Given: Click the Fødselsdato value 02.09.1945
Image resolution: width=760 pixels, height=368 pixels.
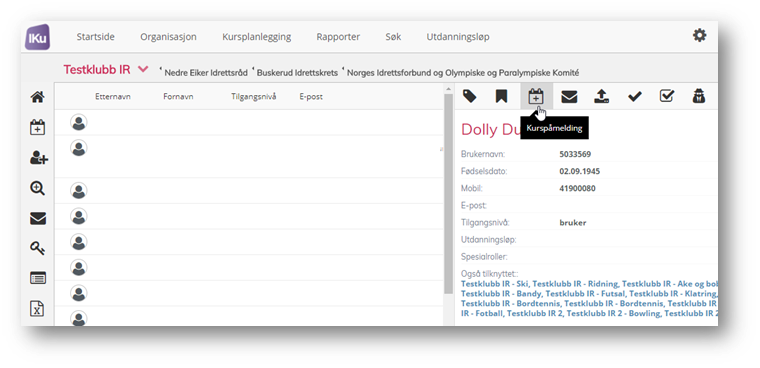Looking at the screenshot, I should pyautogui.click(x=580, y=171).
